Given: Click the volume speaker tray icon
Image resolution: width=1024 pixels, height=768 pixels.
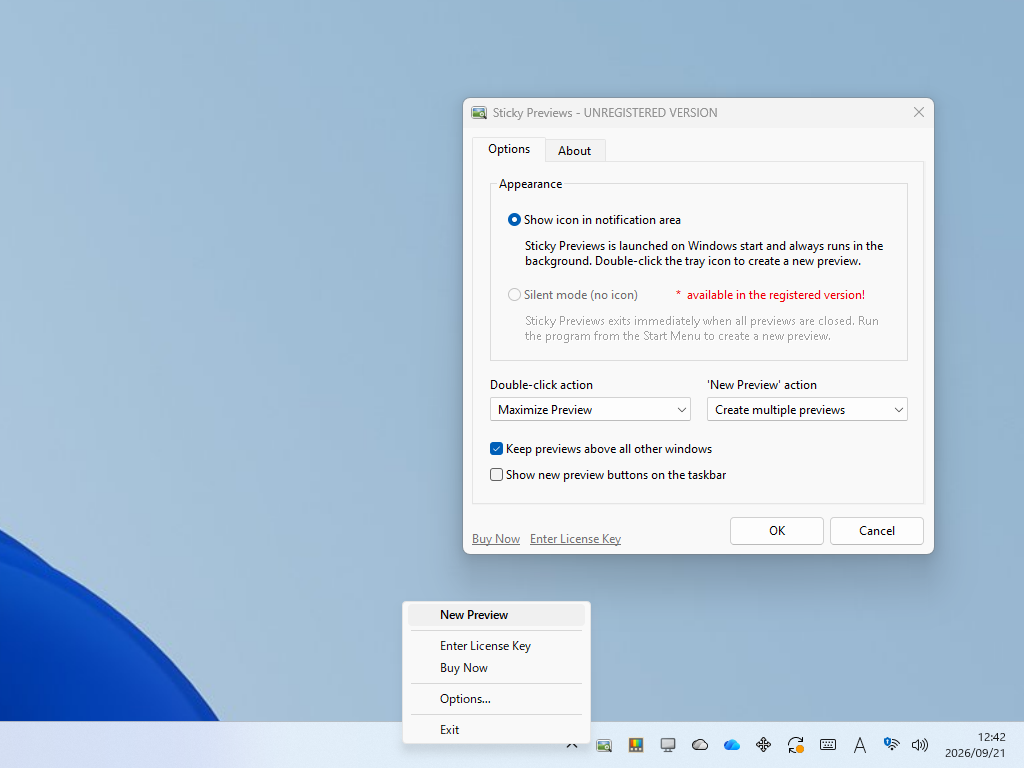Looking at the screenshot, I should [x=920, y=745].
